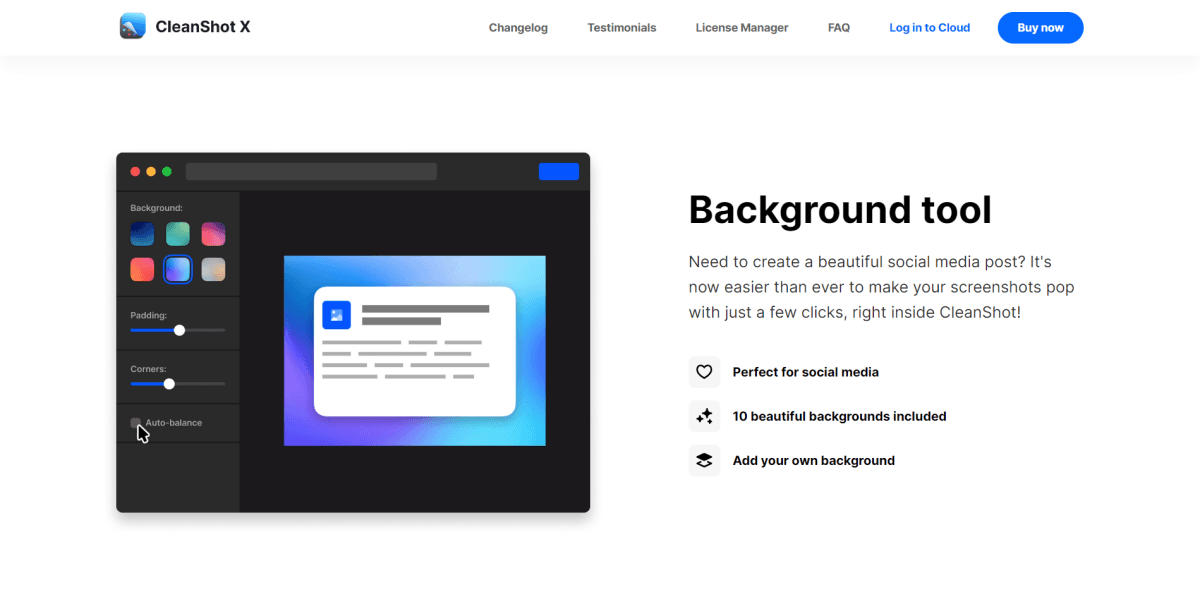
Task: Select the dark blue gradient background swatch
Action: pyautogui.click(x=142, y=234)
